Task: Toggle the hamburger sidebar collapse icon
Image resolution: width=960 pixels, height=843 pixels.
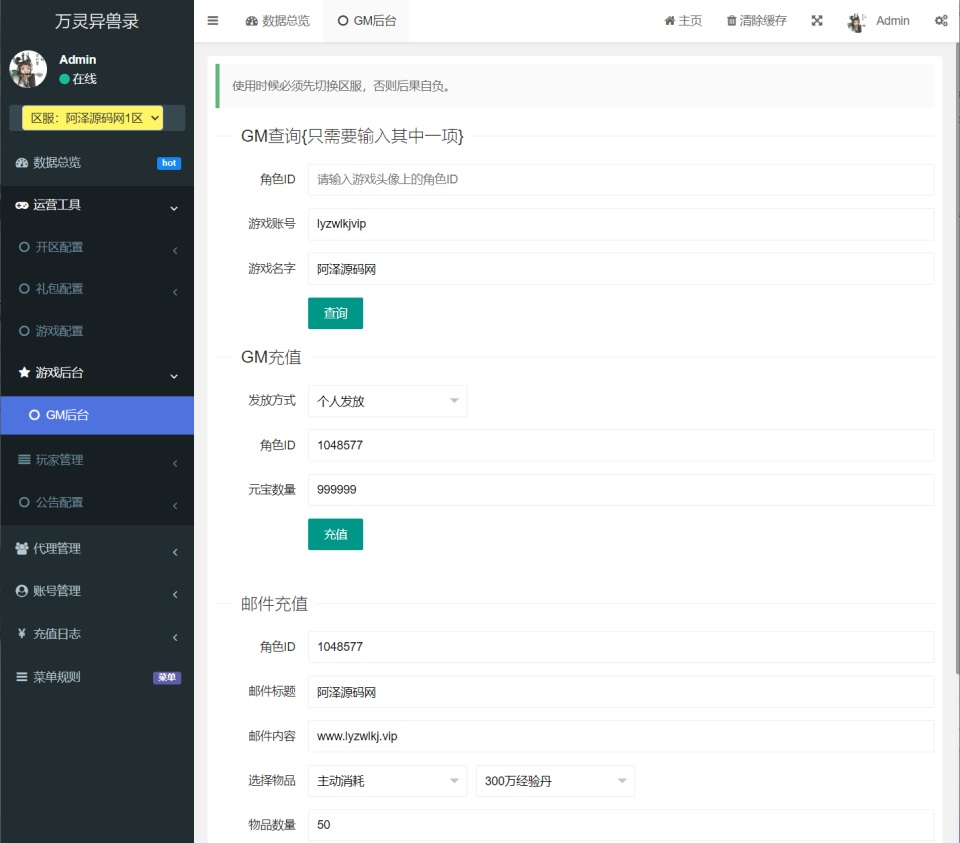Action: [212, 21]
